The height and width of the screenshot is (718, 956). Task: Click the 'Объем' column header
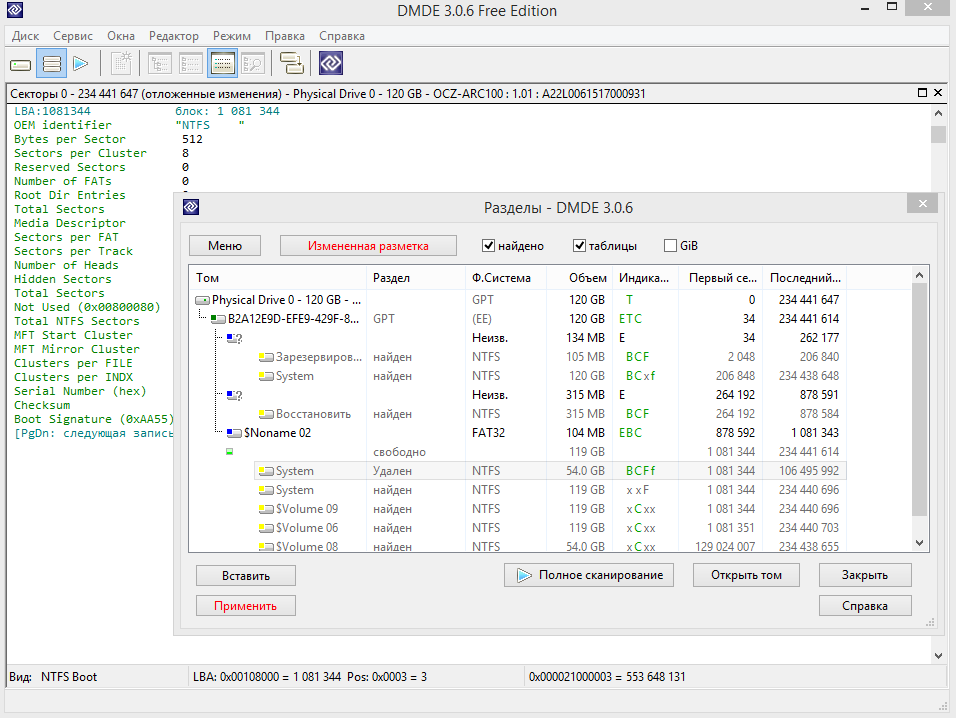(x=587, y=278)
